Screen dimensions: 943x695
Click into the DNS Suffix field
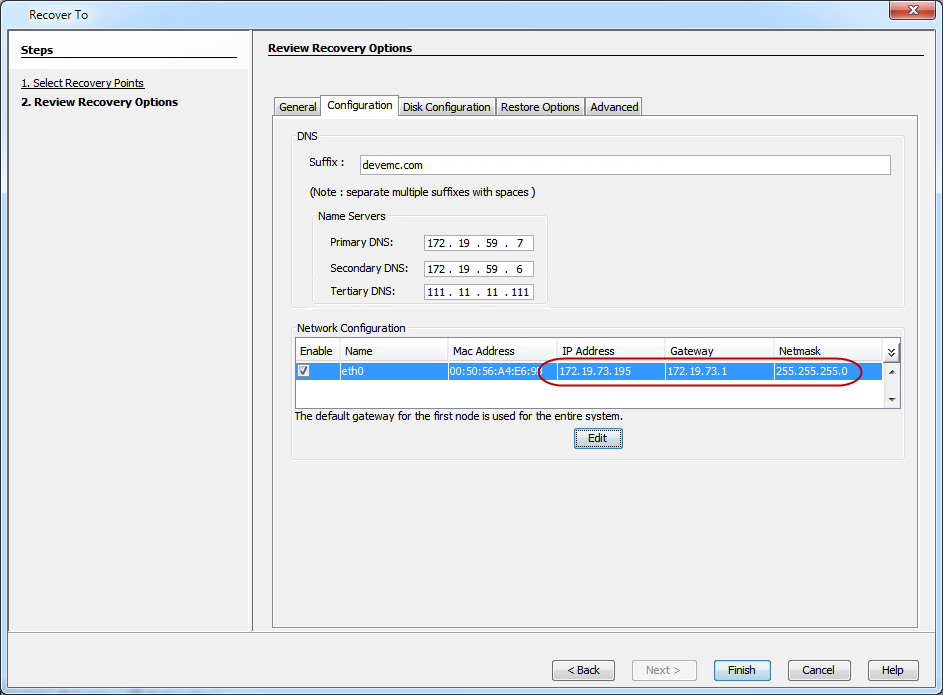(x=624, y=165)
